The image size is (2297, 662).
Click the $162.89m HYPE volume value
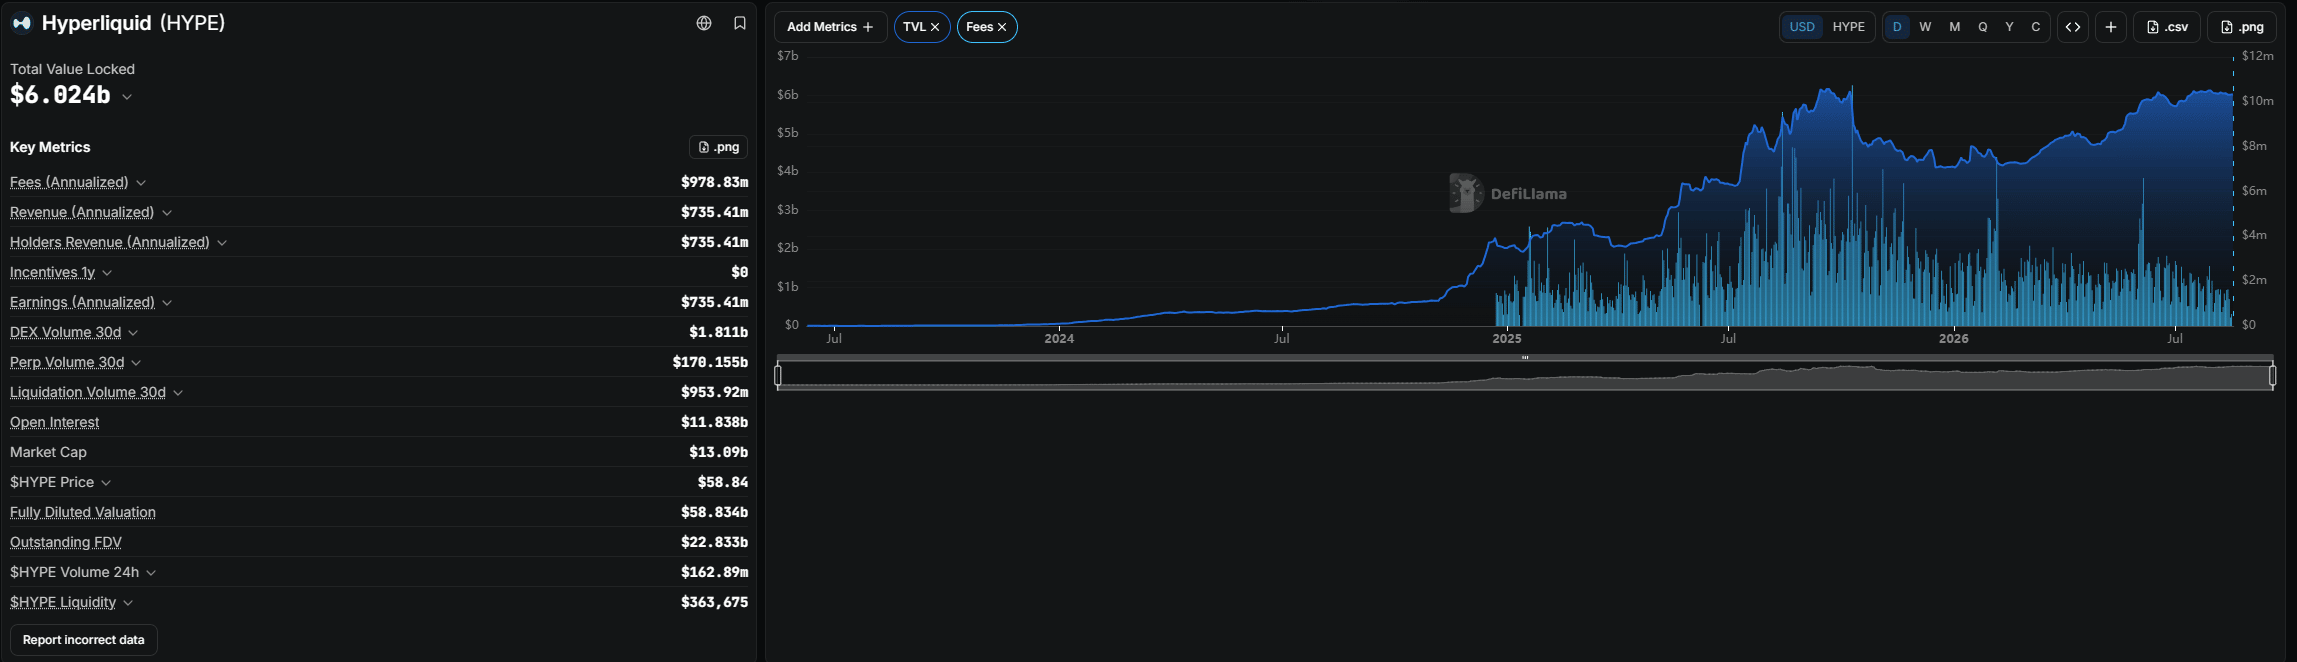(714, 572)
